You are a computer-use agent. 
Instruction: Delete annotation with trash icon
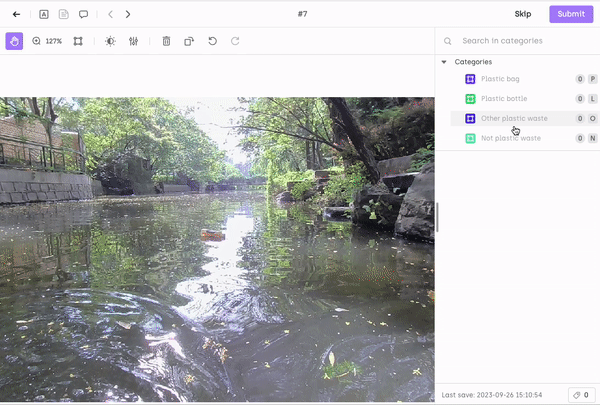pyautogui.click(x=166, y=41)
